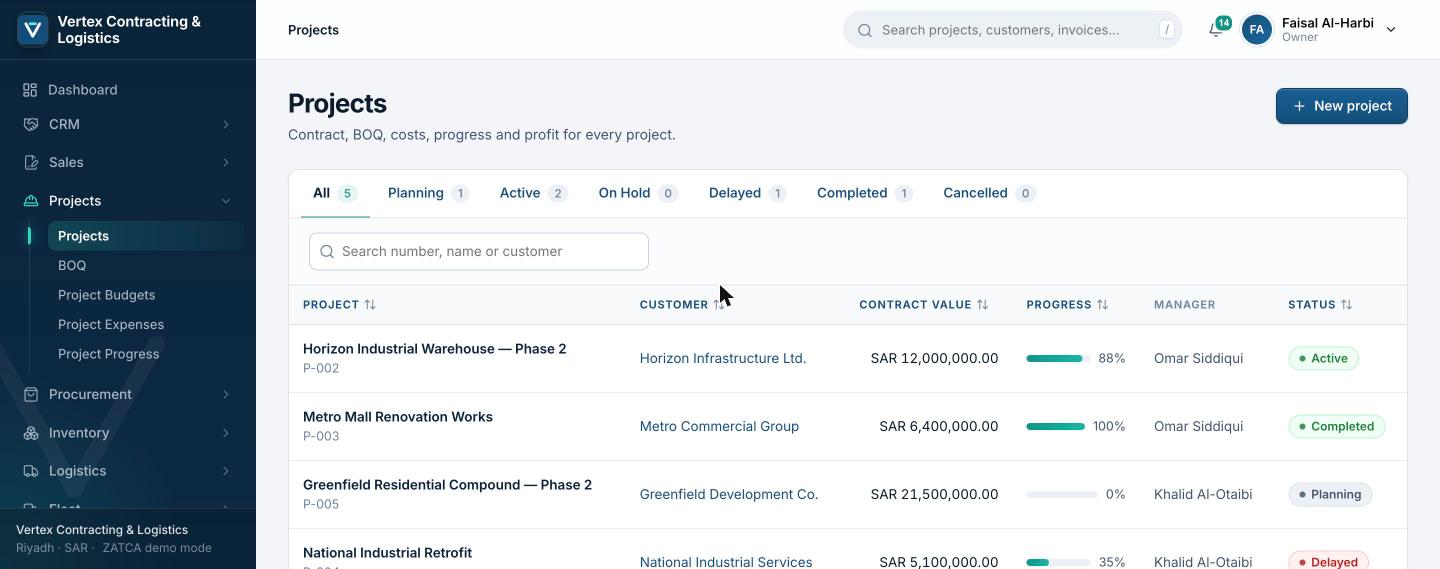Switch to the Active tab
Screen dimensions: 1440x569
533,193
